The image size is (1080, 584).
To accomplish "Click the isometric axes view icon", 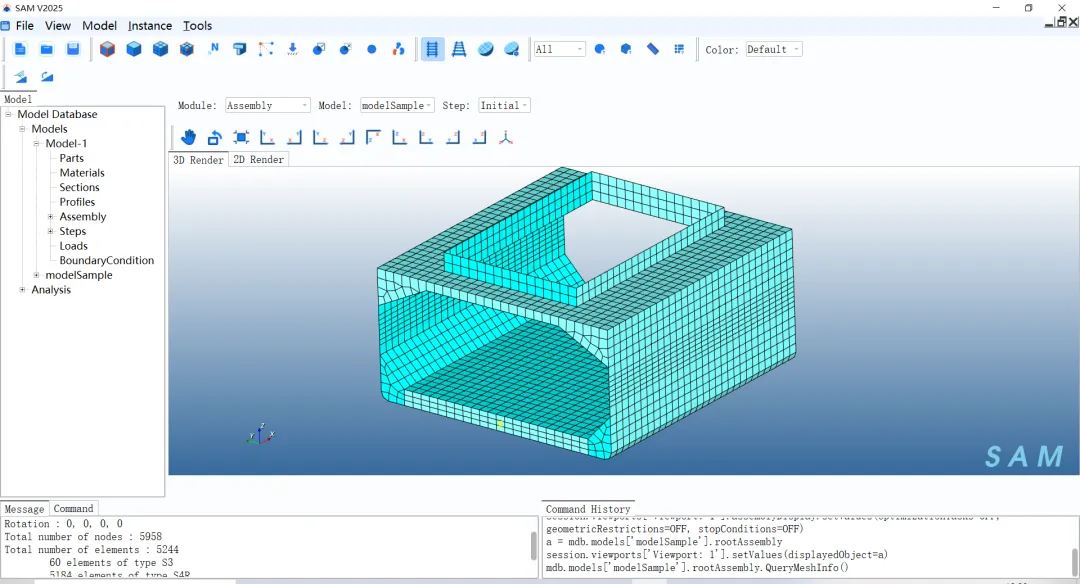I will click(x=506, y=137).
